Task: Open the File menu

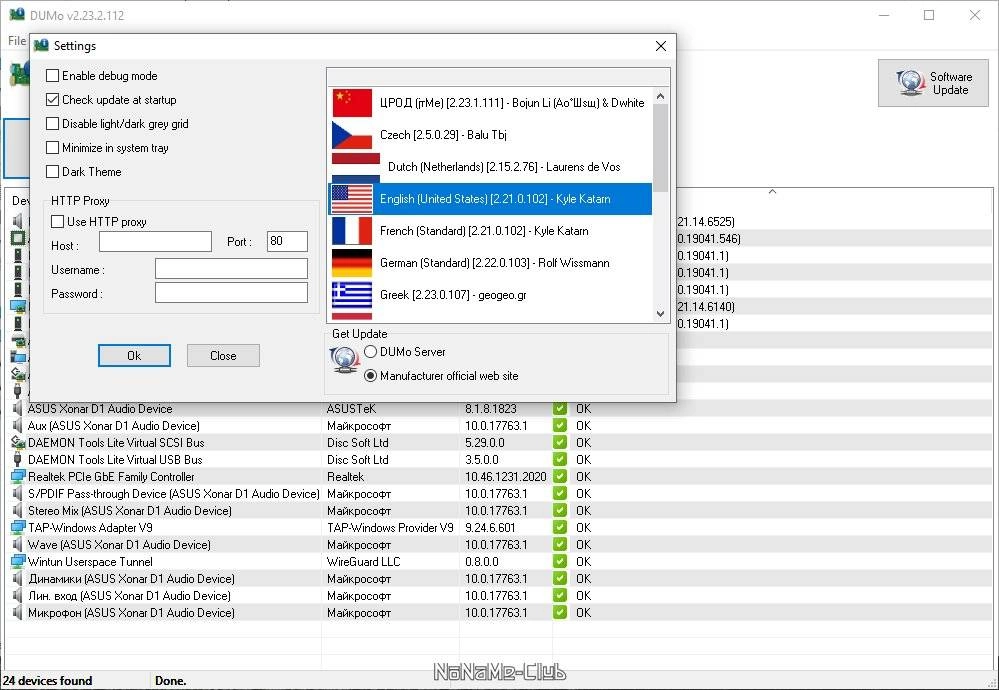Action: click(17, 41)
